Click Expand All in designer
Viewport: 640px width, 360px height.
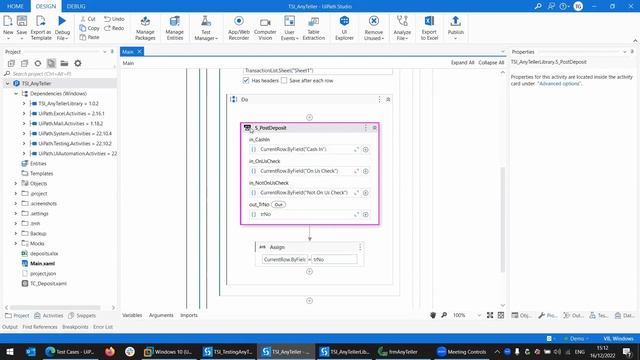pyautogui.click(x=462, y=62)
